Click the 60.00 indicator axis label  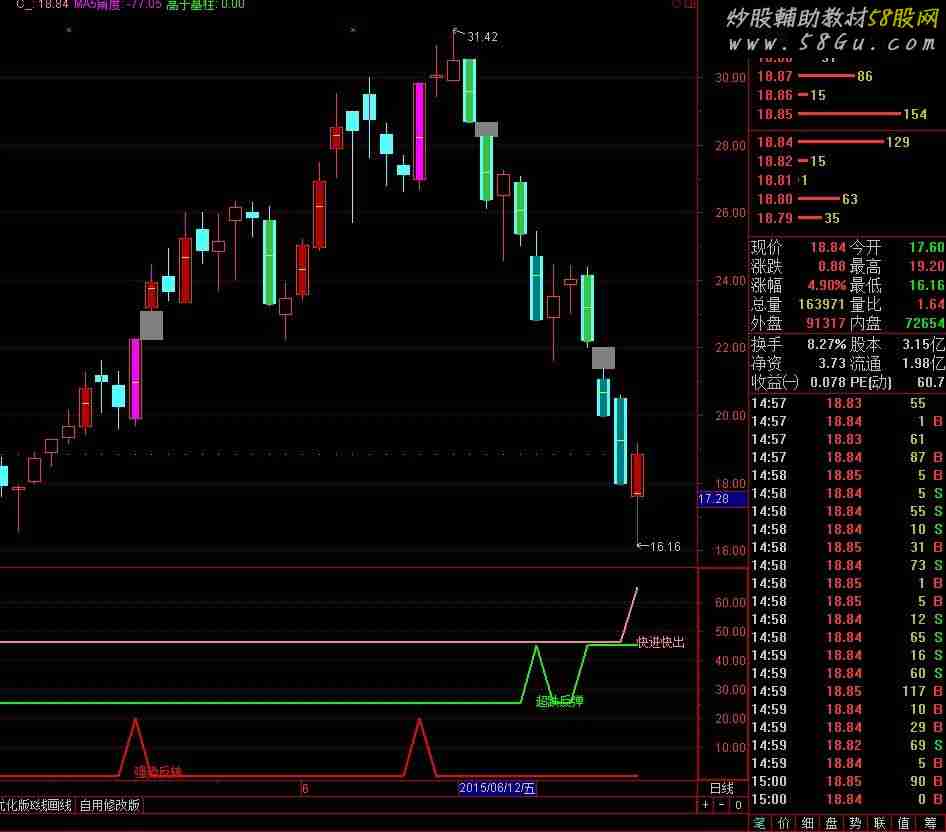pyautogui.click(x=730, y=603)
